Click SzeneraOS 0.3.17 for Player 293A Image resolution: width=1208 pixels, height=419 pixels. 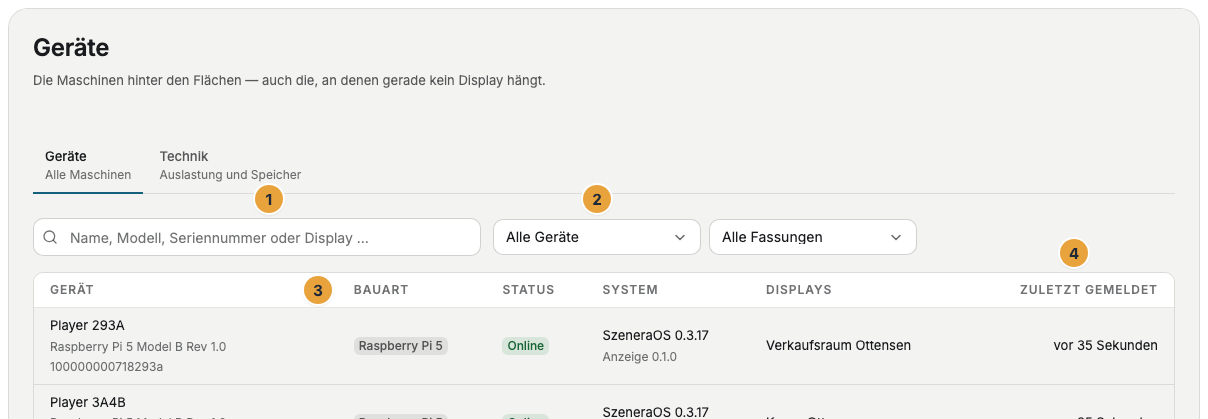click(655, 335)
